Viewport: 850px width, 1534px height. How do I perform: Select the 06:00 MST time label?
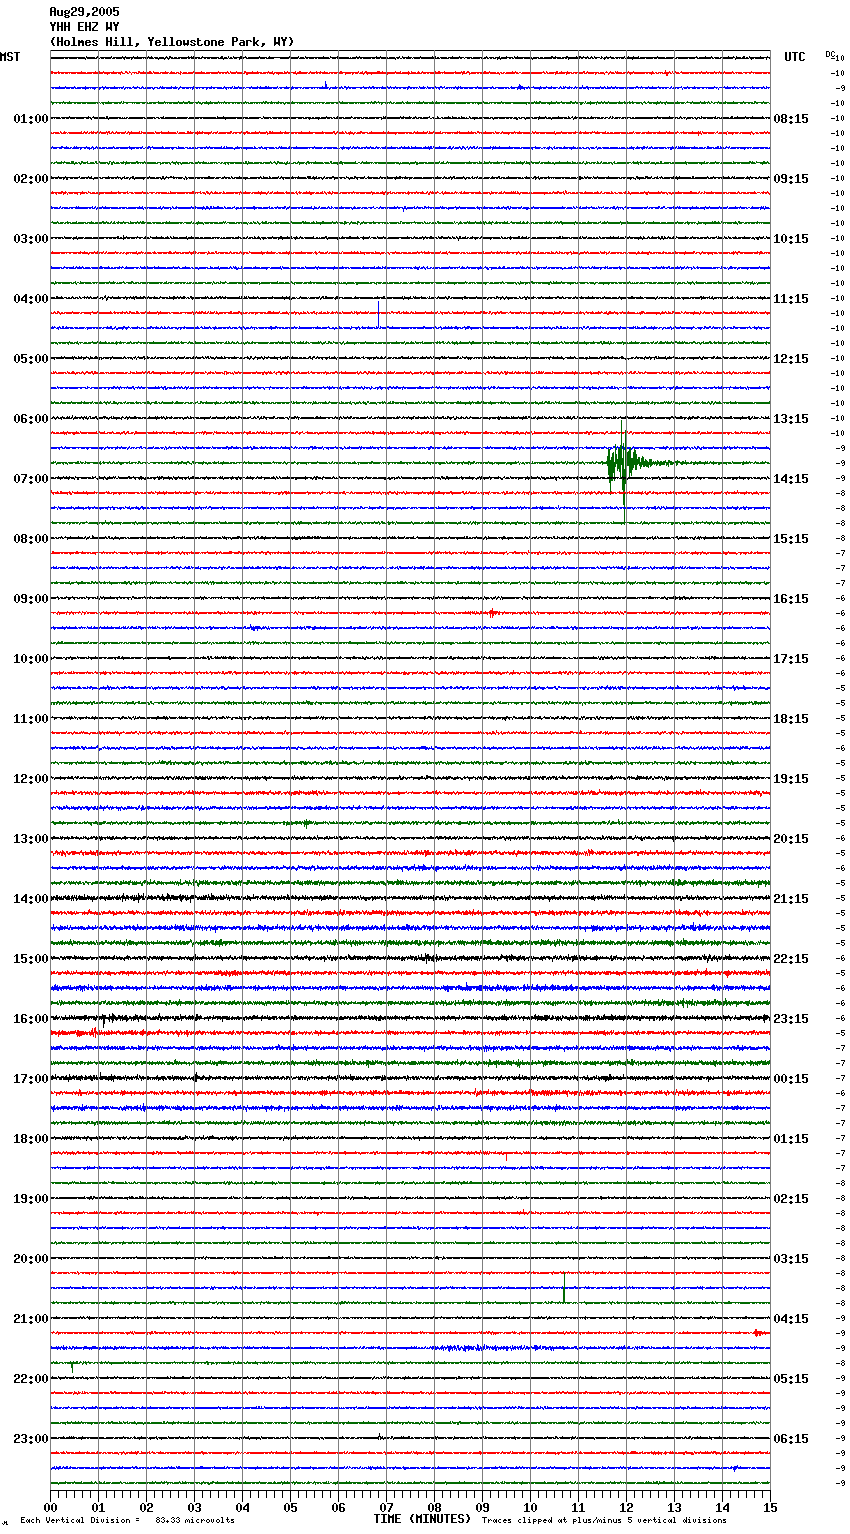(x=31, y=419)
